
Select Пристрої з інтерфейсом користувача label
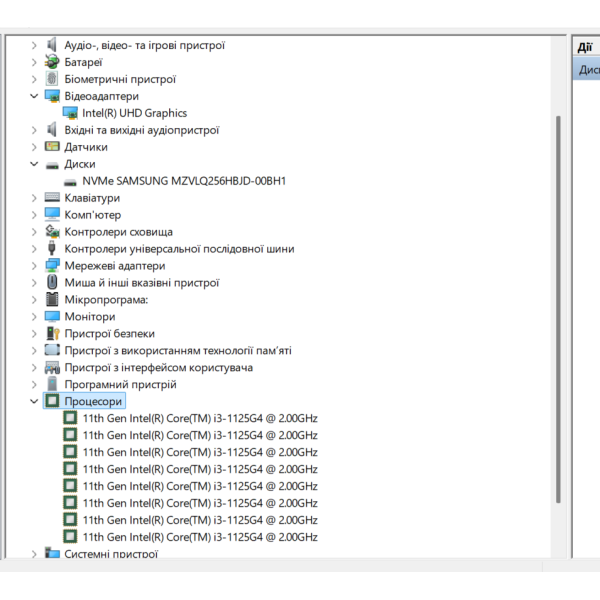tap(158, 367)
